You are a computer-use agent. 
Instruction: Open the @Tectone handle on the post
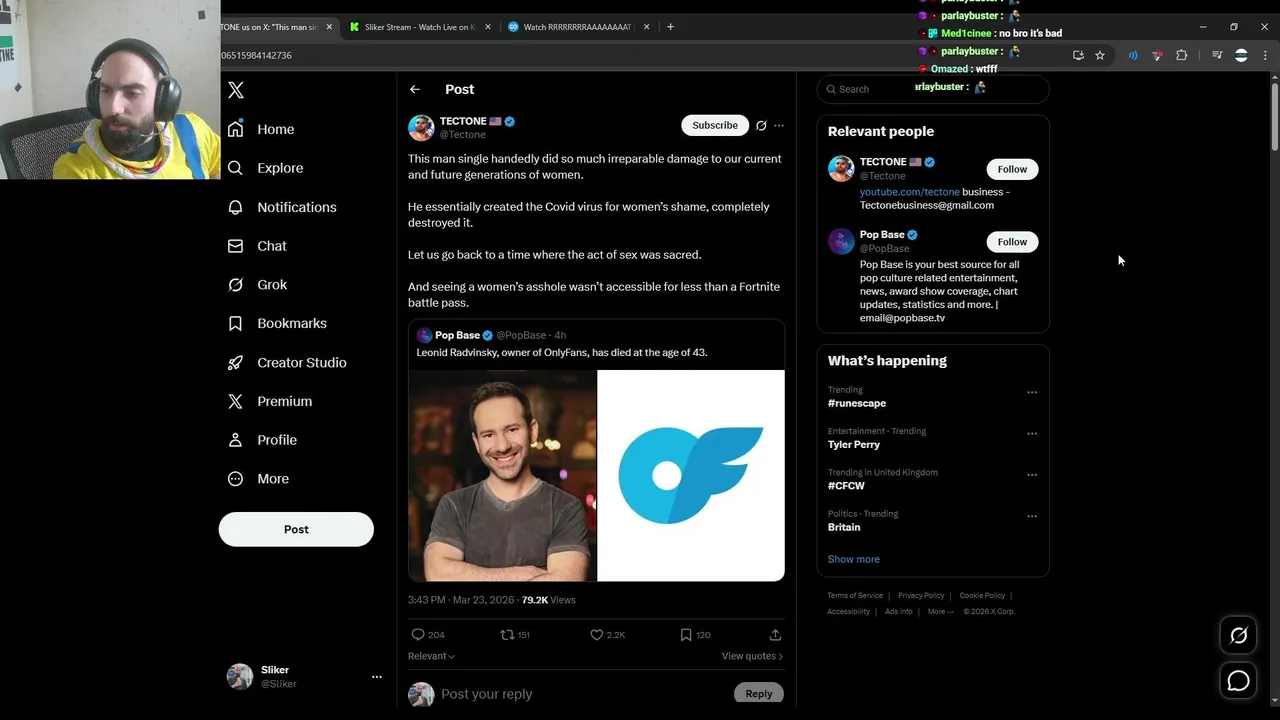(463, 135)
